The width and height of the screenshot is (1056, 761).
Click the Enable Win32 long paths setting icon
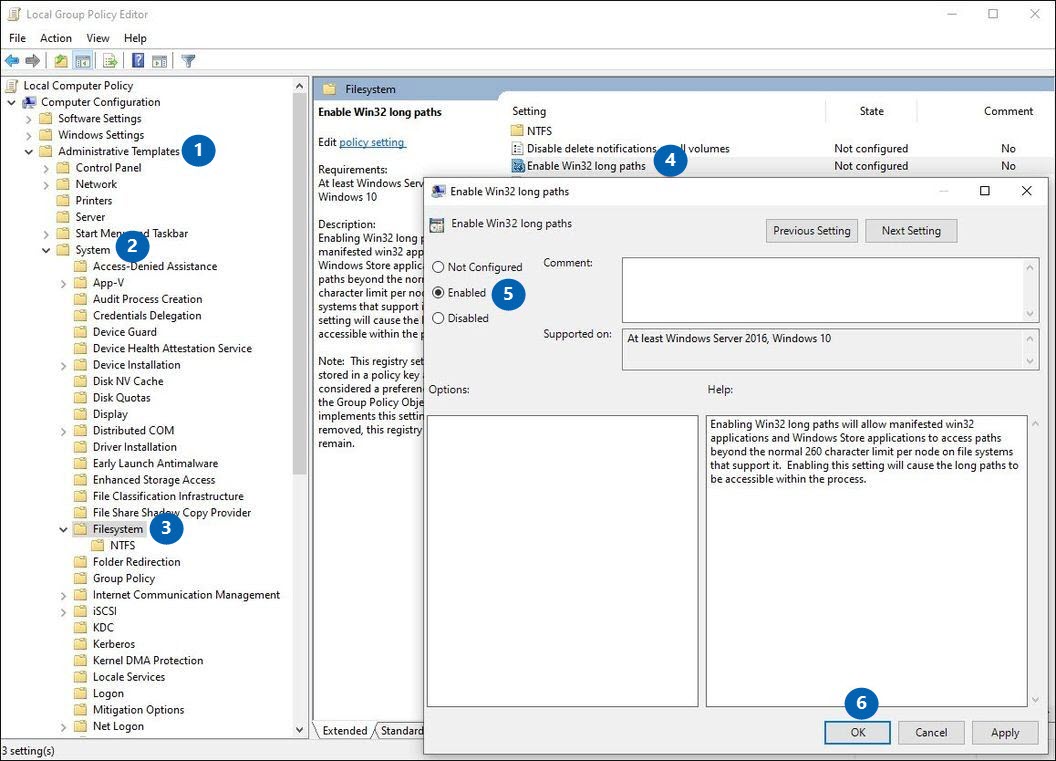[x=518, y=166]
